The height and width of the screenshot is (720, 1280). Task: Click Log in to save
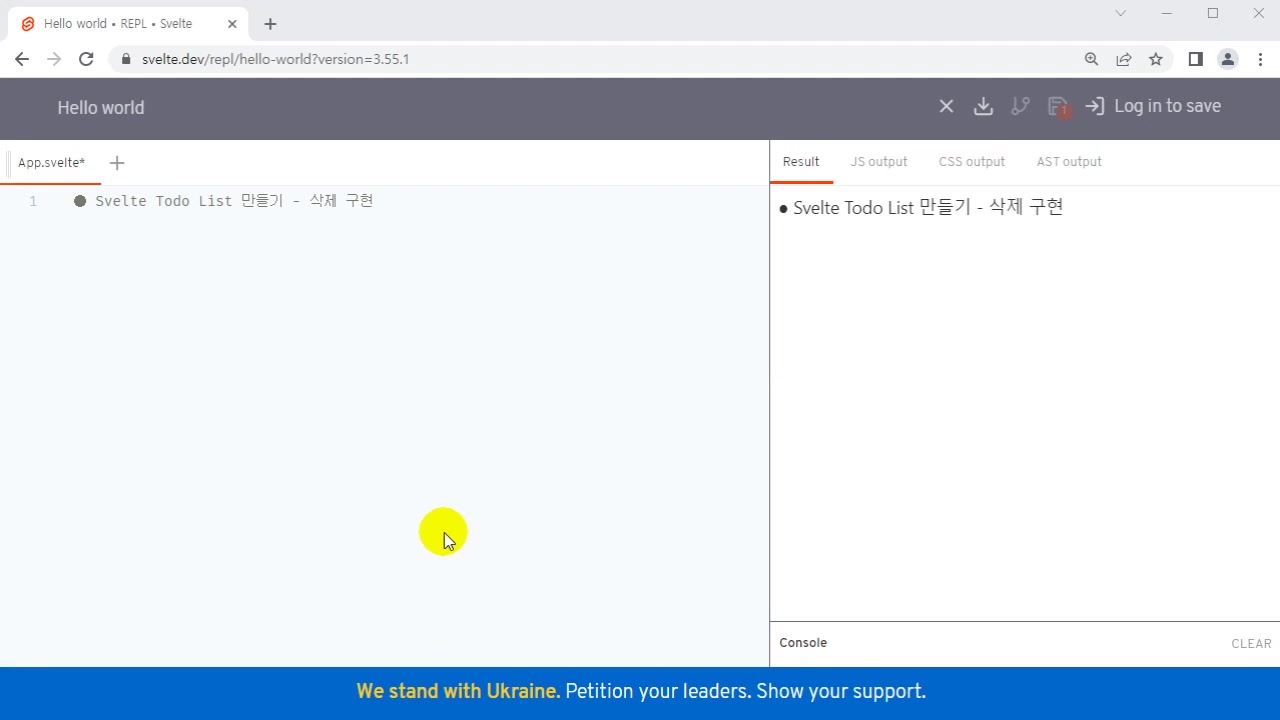(1153, 106)
